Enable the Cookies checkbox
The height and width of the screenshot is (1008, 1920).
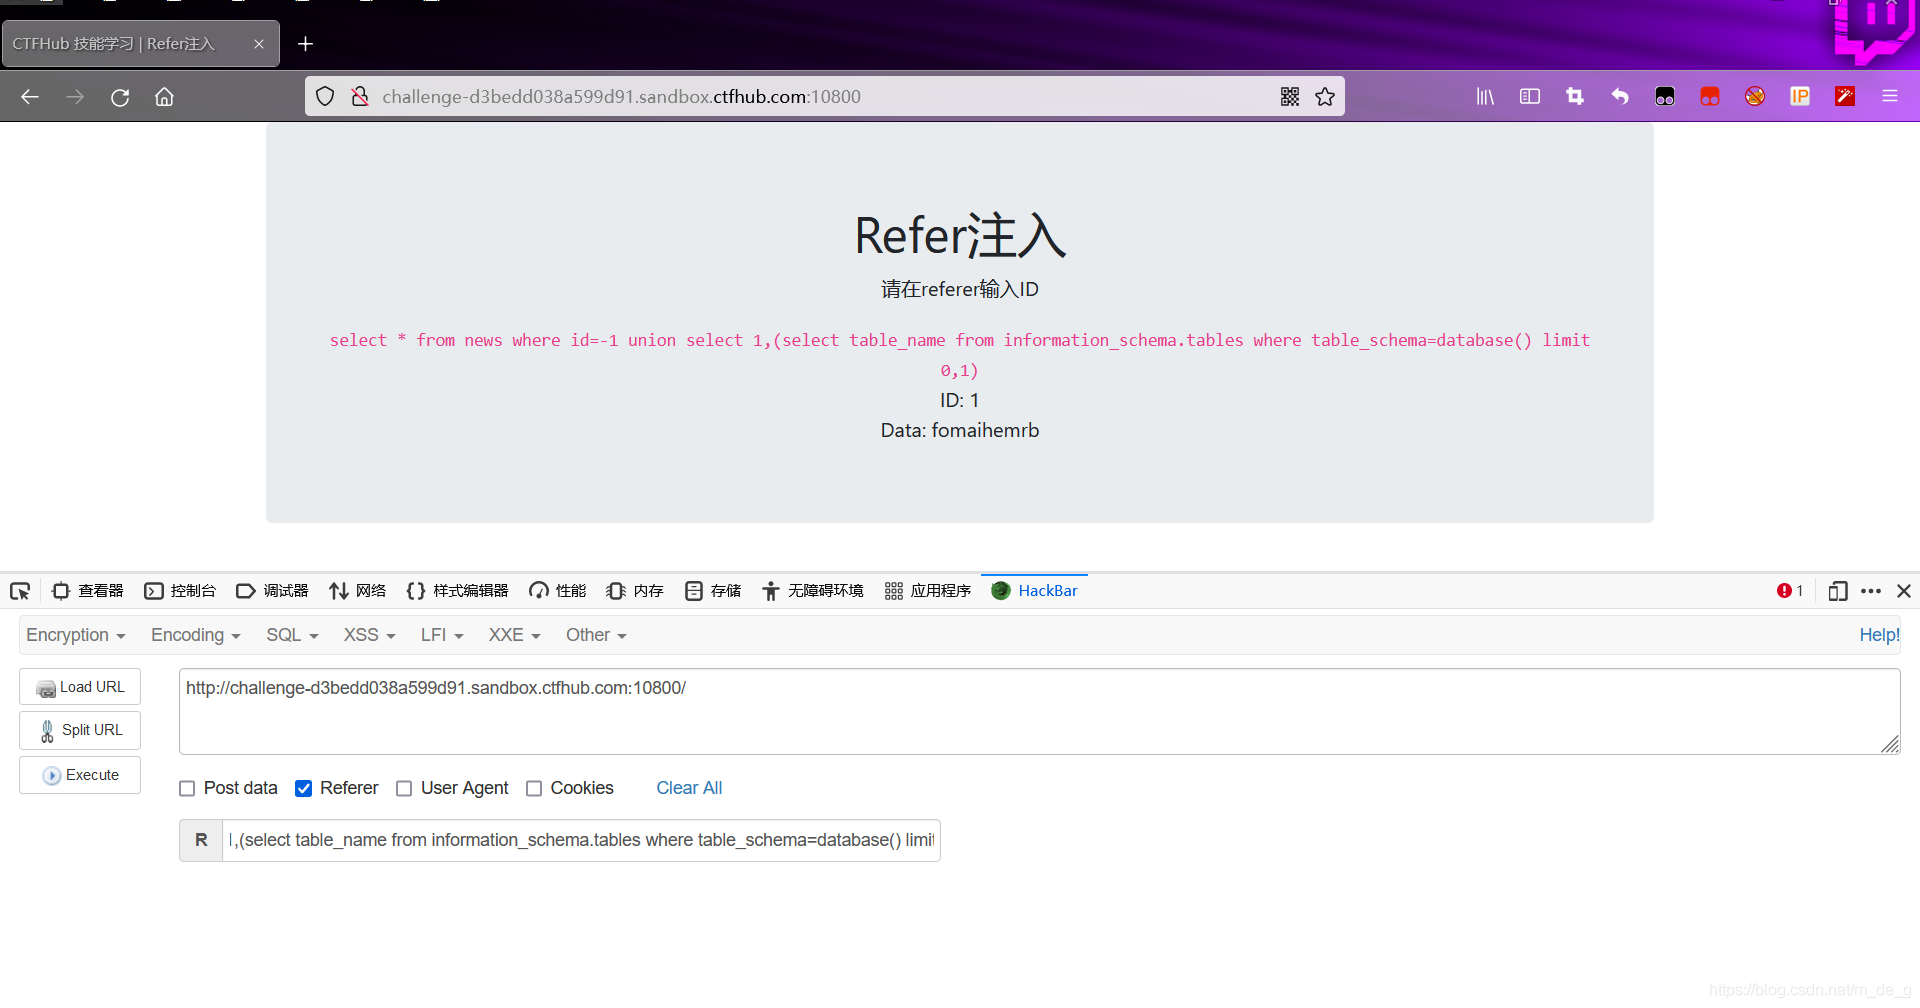pyautogui.click(x=534, y=788)
